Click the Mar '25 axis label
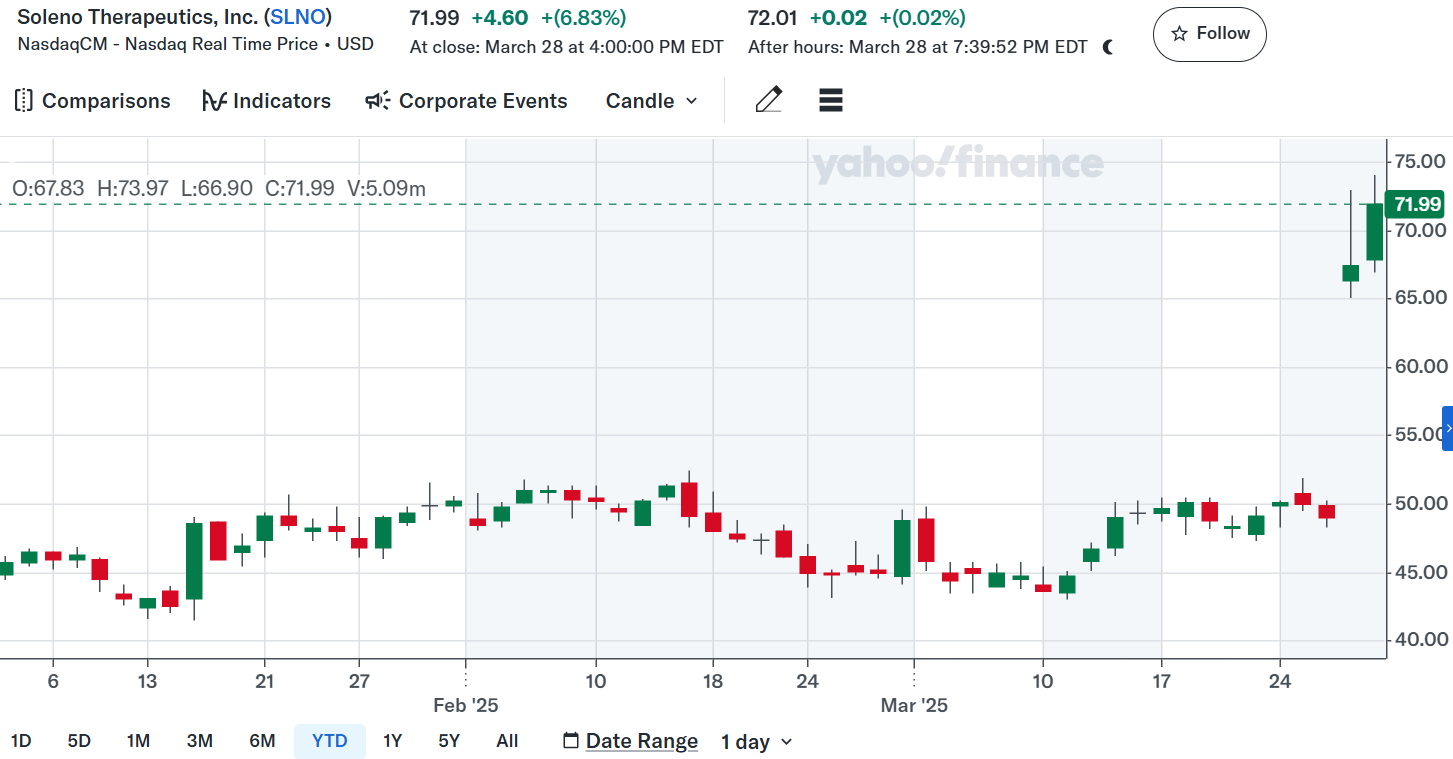The width and height of the screenshot is (1453, 759). [914, 705]
